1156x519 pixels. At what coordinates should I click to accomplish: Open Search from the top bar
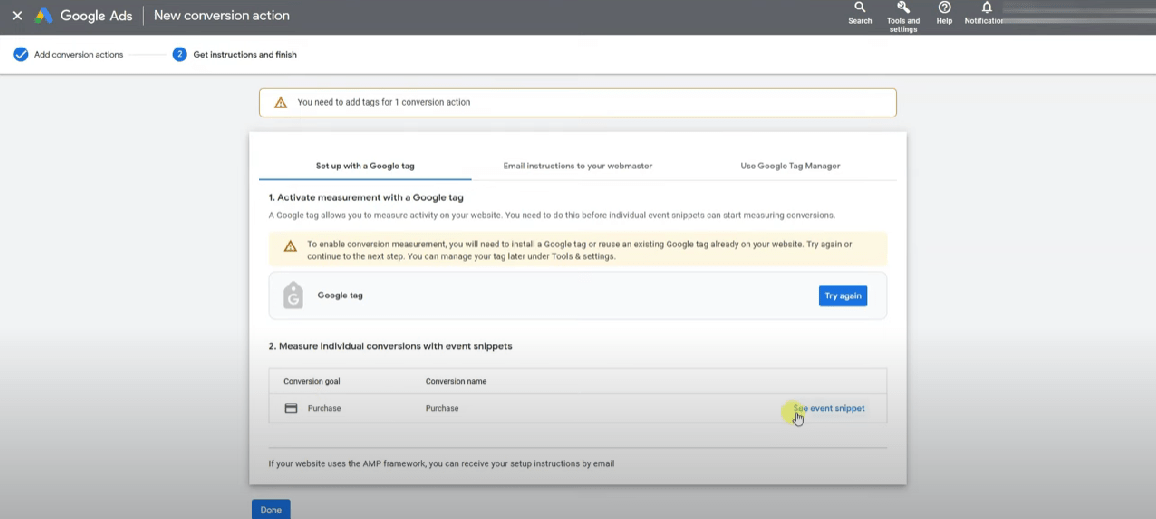click(860, 12)
